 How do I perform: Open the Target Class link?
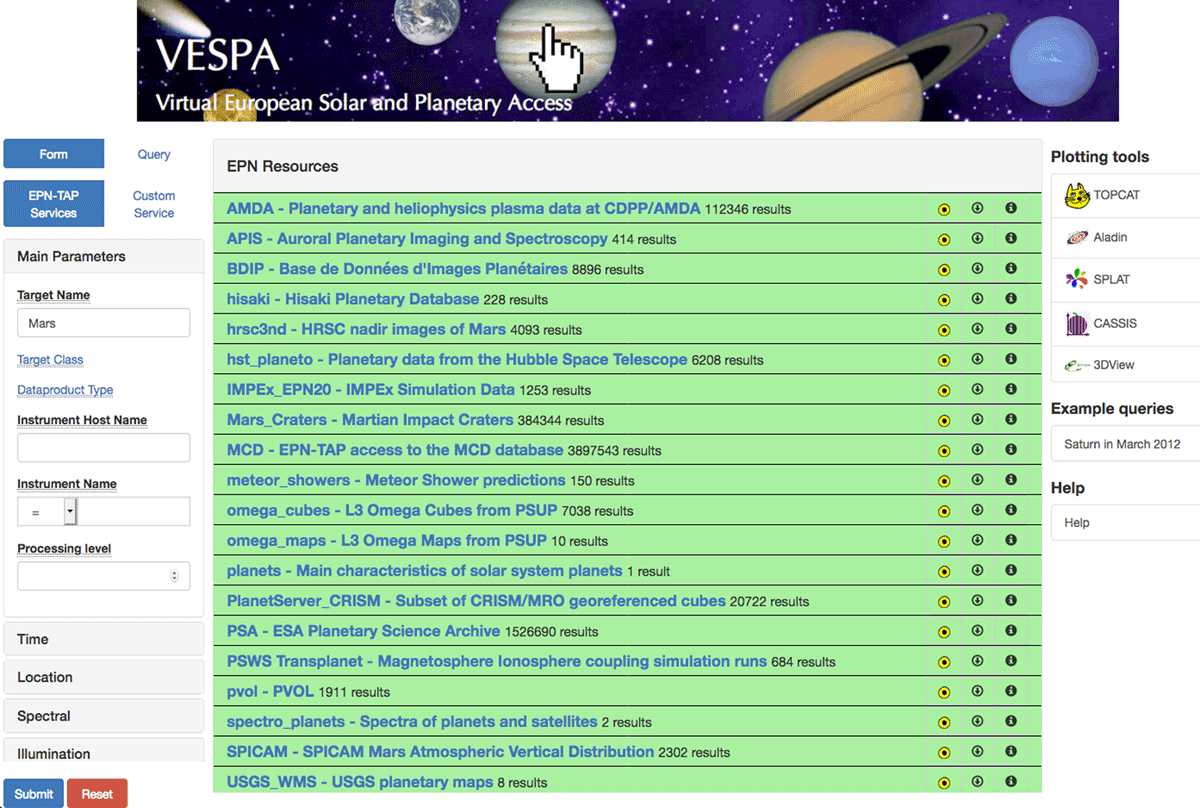click(50, 360)
